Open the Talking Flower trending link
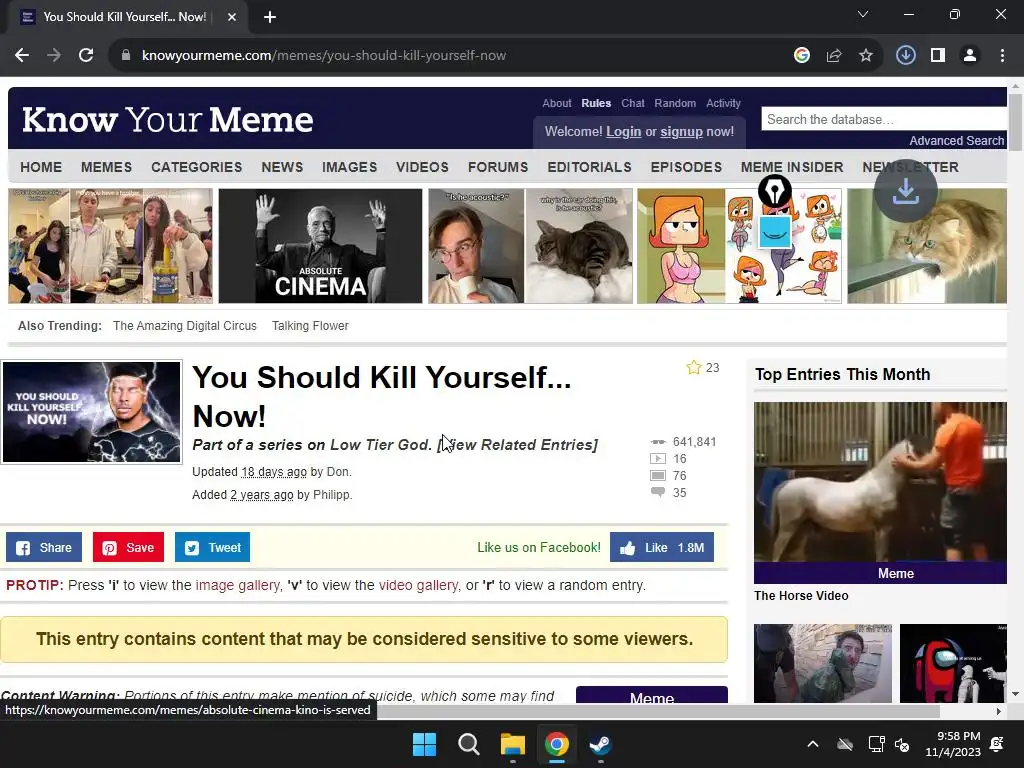Image resolution: width=1024 pixels, height=768 pixels. tap(310, 326)
